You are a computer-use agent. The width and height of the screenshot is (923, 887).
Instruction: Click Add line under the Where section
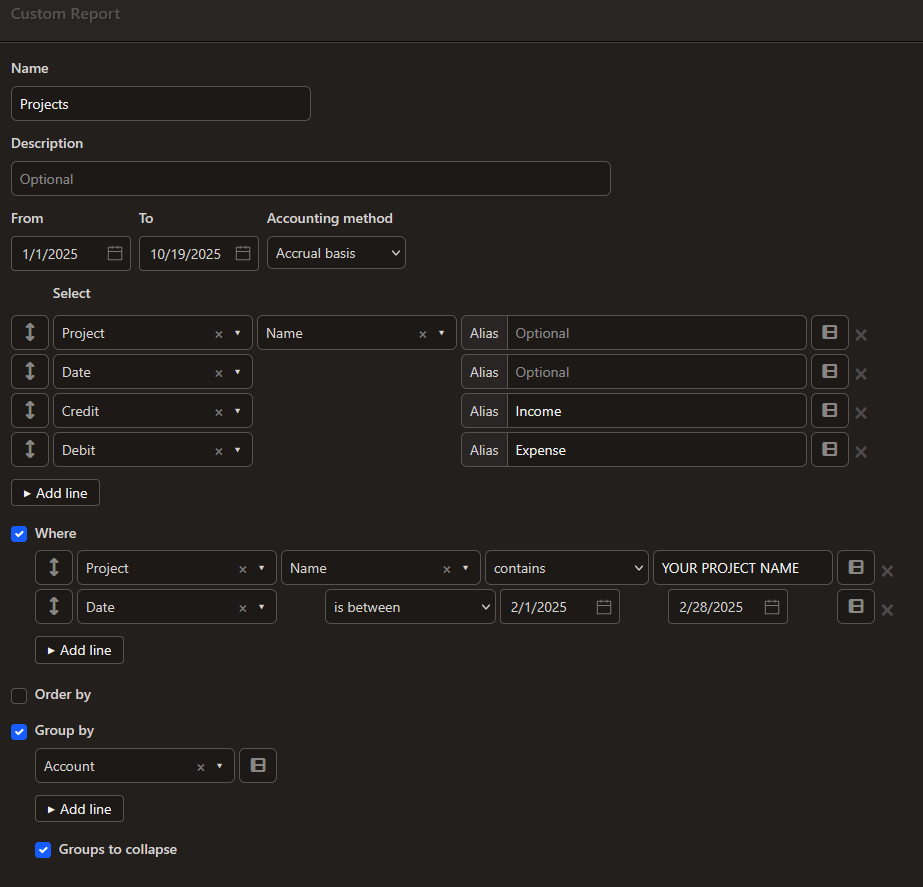click(x=79, y=650)
